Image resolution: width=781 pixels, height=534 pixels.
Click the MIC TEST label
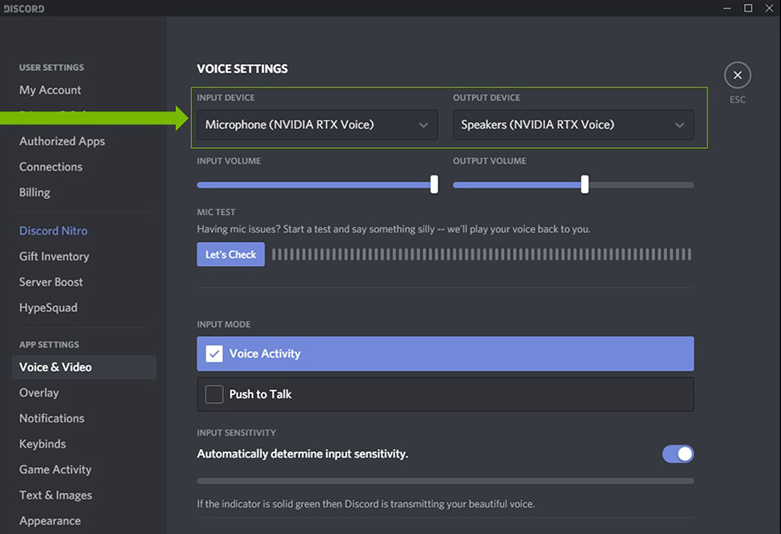click(x=216, y=212)
